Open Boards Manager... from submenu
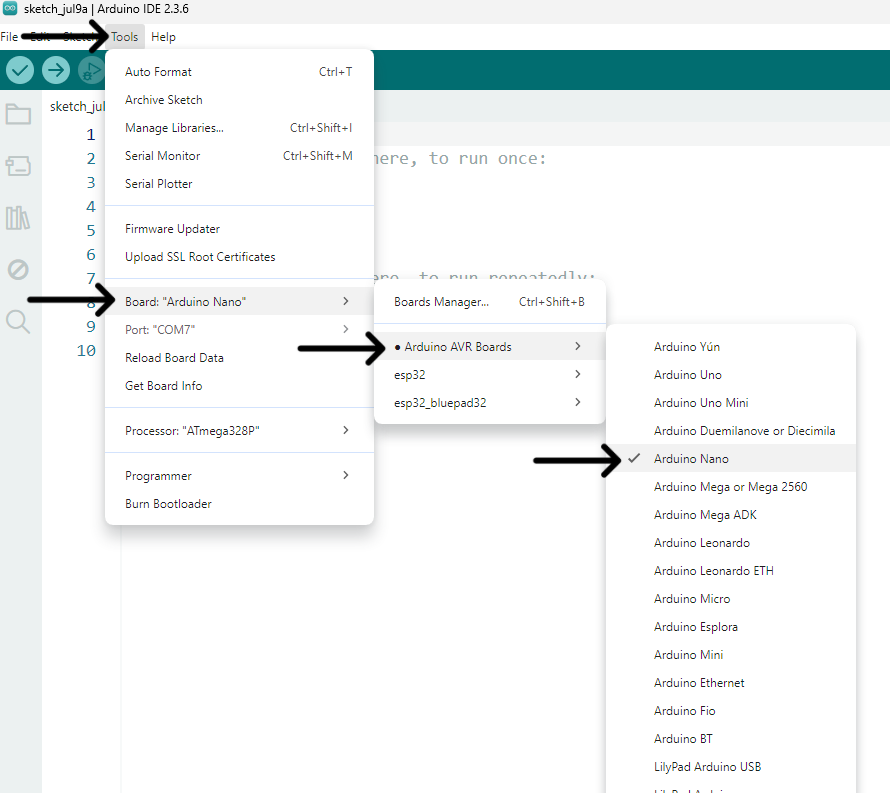The width and height of the screenshot is (890, 793). tap(489, 302)
